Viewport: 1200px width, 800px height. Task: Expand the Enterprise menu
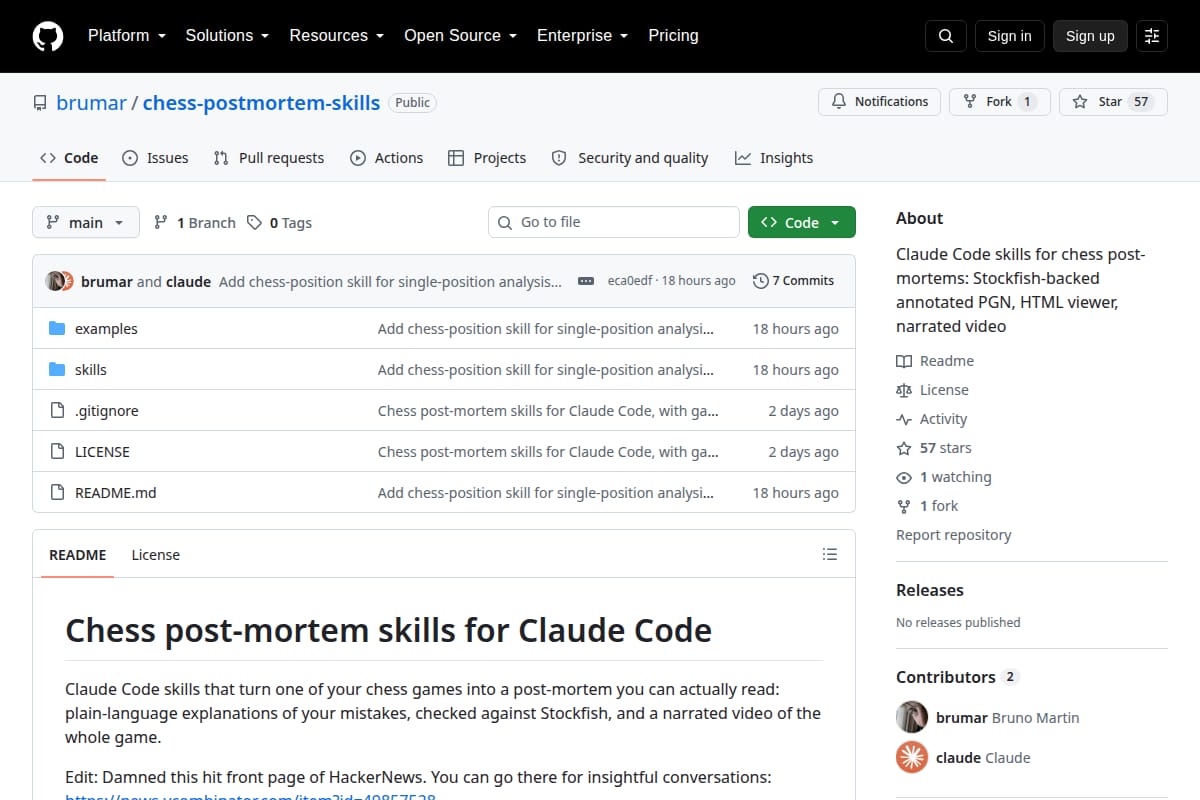pyautogui.click(x=582, y=36)
